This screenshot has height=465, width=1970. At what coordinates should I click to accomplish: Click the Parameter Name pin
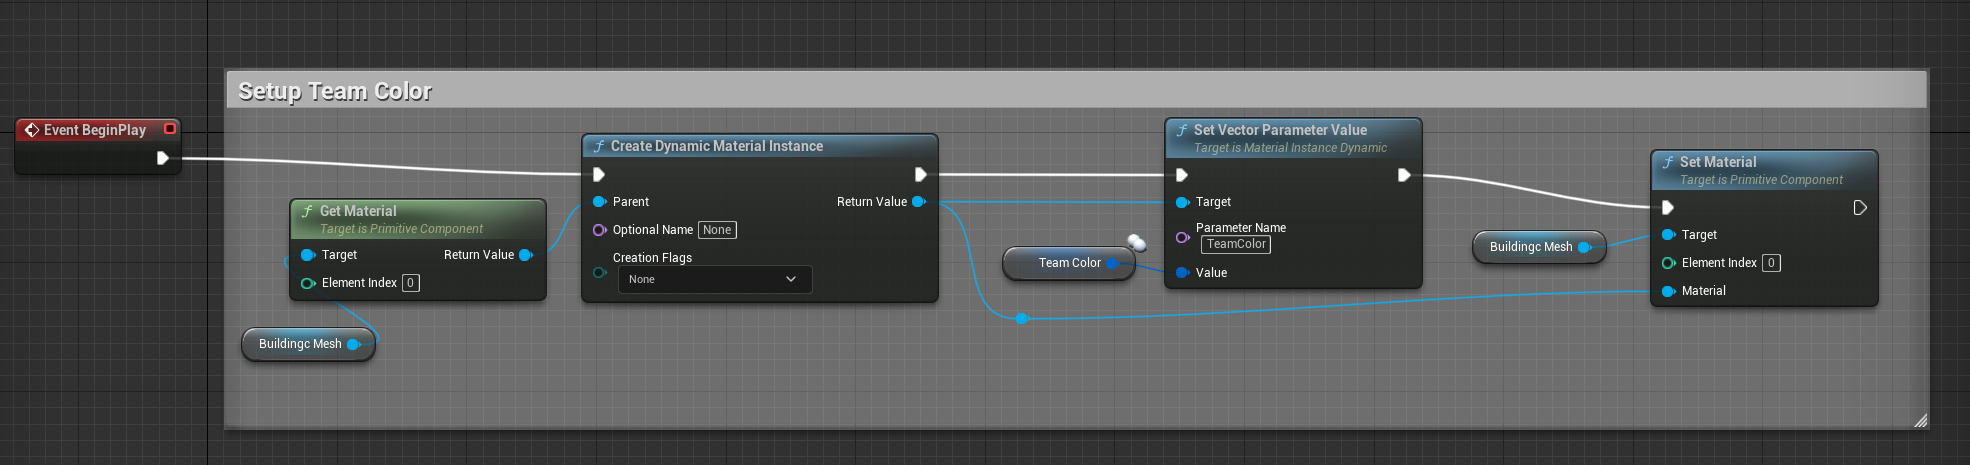pos(1182,237)
